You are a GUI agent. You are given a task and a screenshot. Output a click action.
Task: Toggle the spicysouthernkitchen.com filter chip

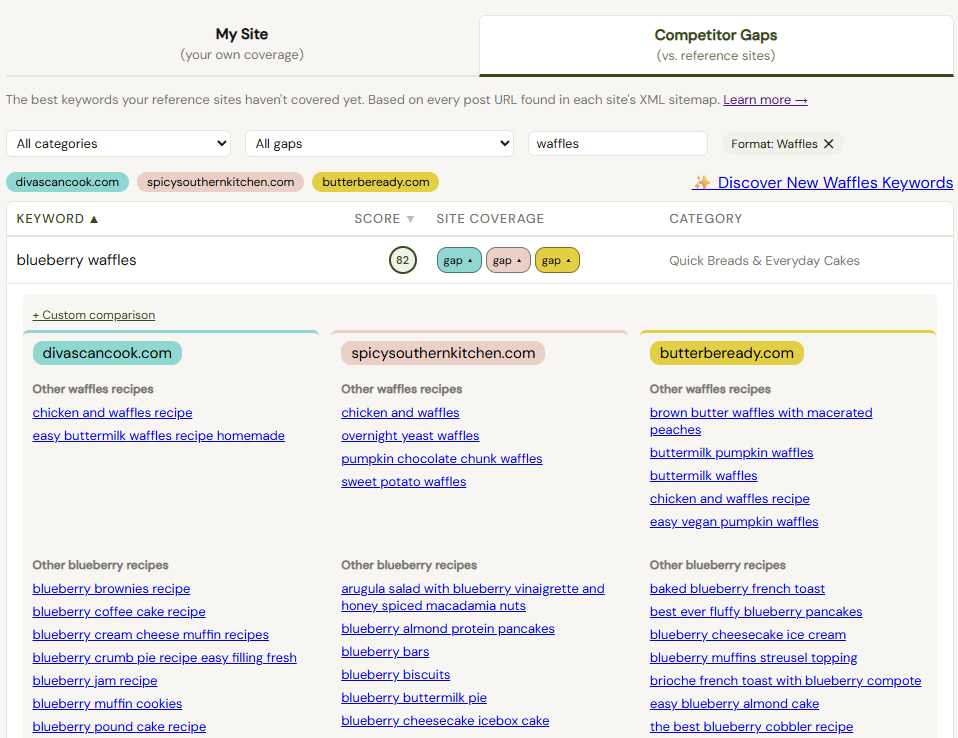coord(221,182)
